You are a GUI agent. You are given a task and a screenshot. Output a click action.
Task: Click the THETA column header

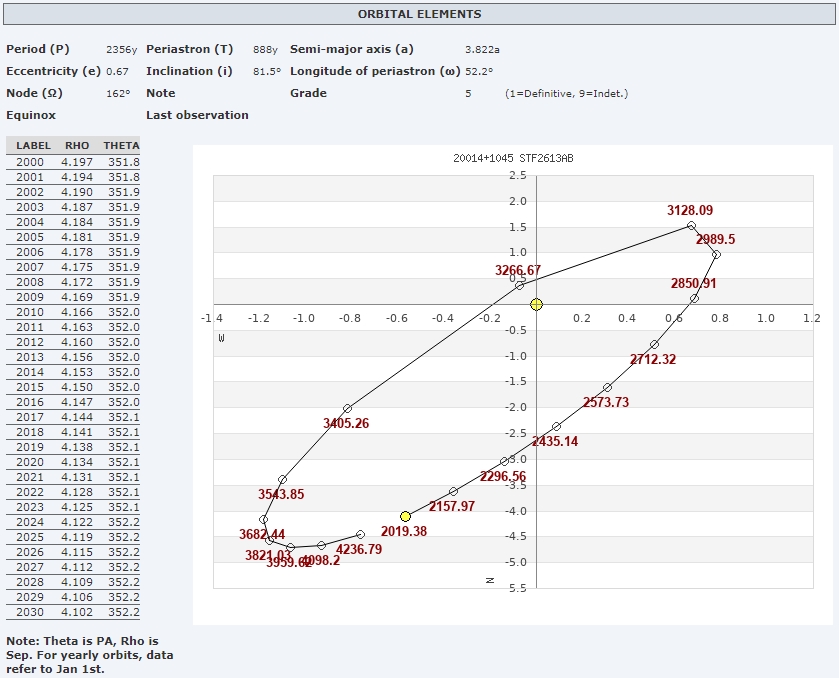pyautogui.click(x=121, y=146)
